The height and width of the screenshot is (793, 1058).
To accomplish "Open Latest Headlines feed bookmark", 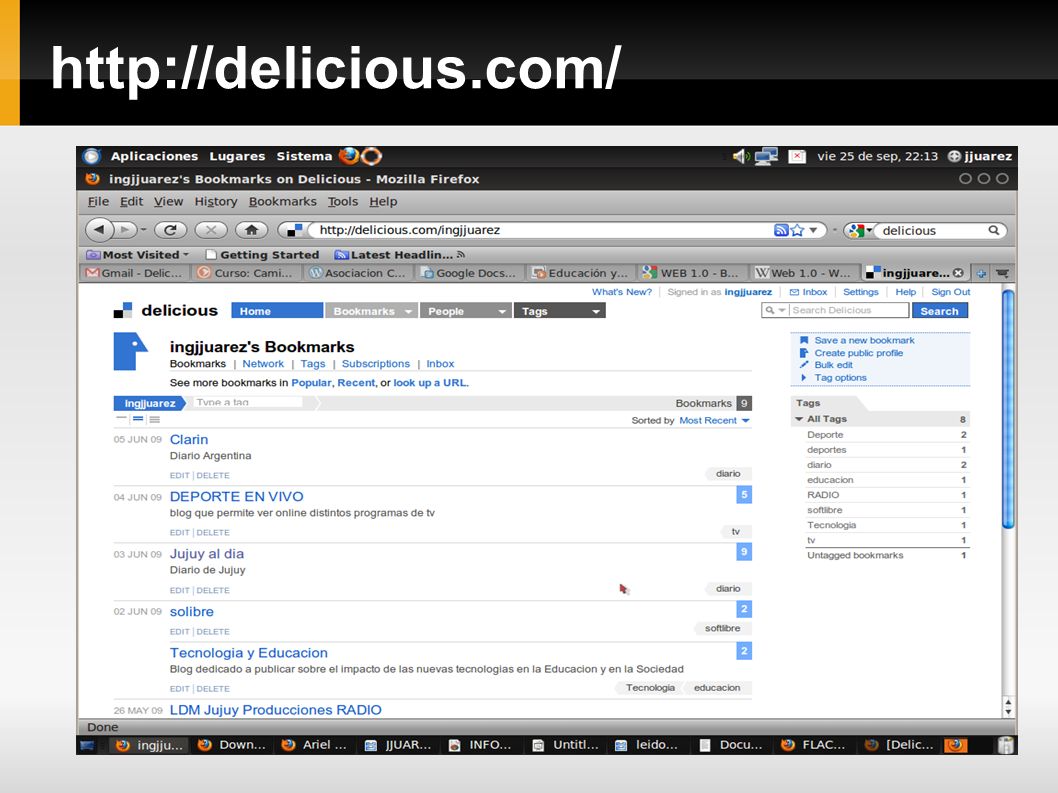I will [x=400, y=254].
